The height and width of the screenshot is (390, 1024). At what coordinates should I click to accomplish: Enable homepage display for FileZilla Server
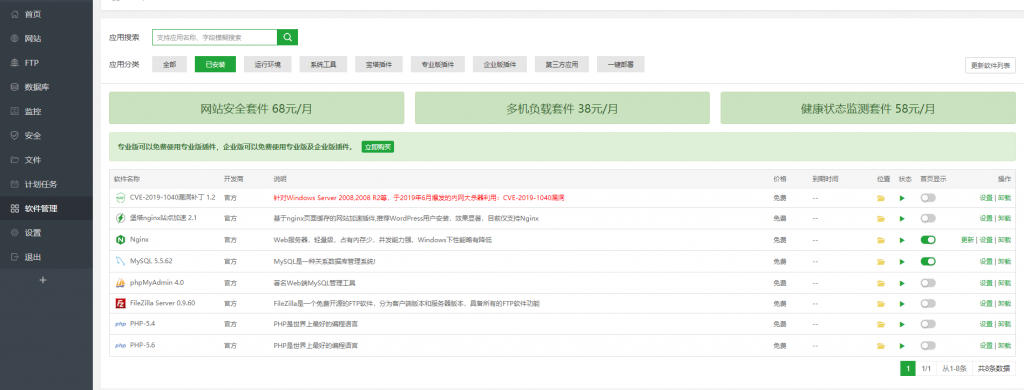tap(927, 304)
